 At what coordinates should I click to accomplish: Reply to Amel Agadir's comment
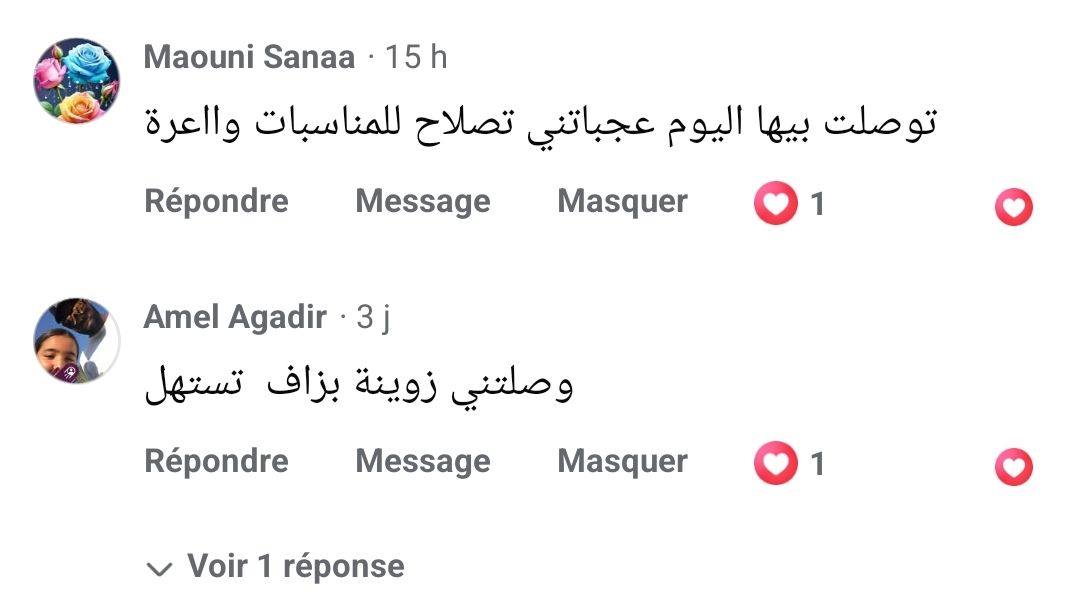(x=216, y=461)
